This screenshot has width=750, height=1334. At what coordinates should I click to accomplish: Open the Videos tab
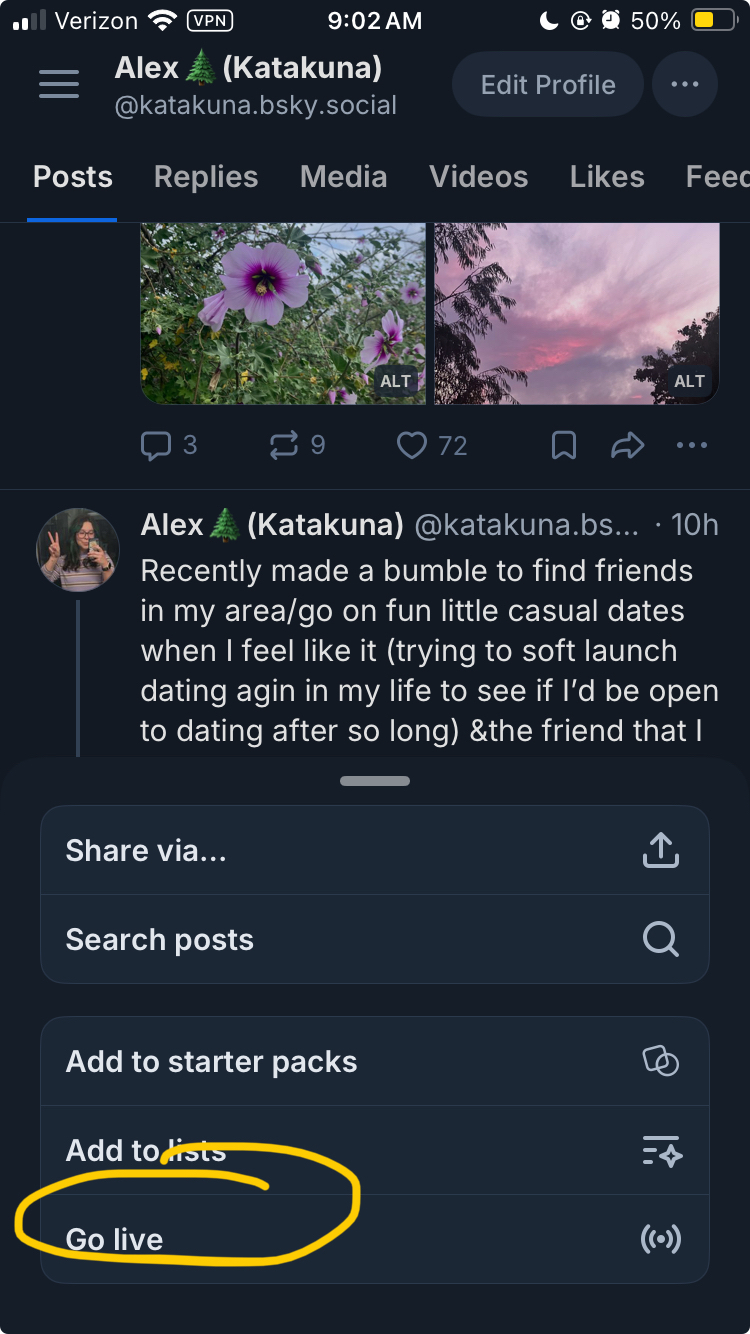[x=478, y=177]
